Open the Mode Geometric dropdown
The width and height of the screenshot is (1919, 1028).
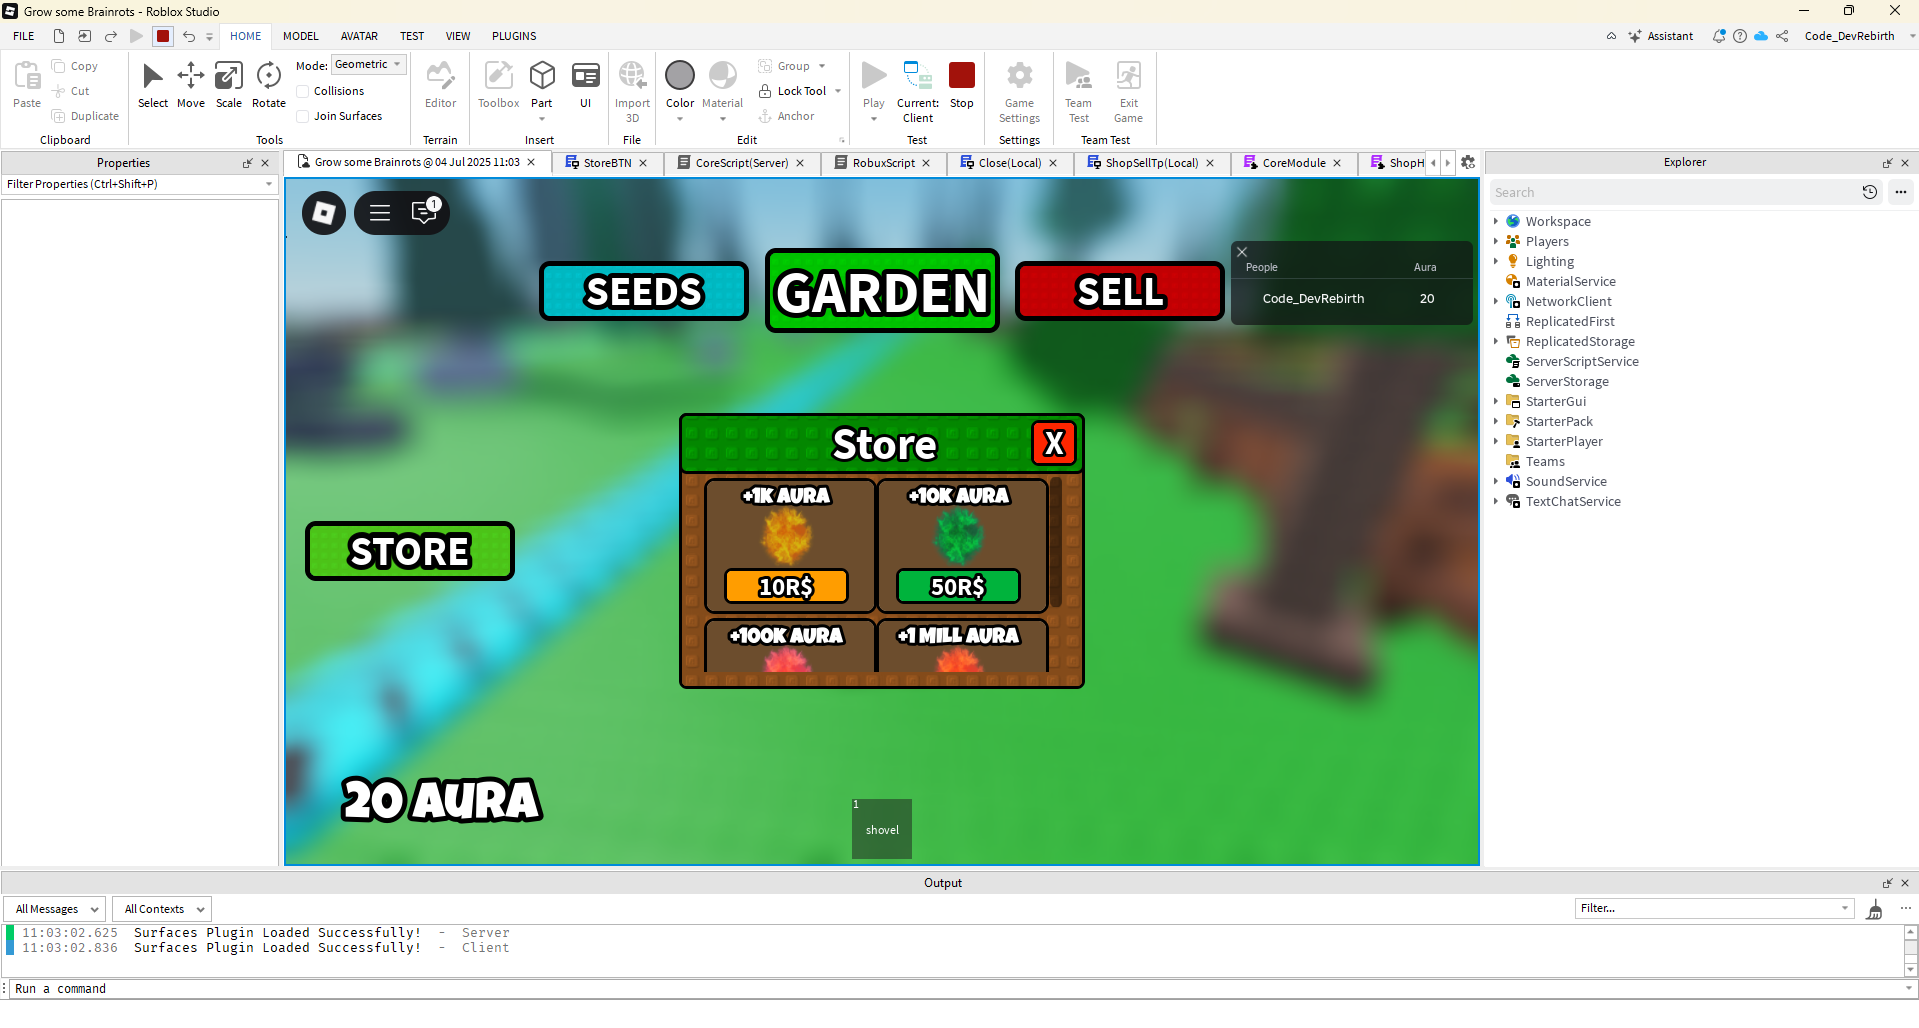368,65
